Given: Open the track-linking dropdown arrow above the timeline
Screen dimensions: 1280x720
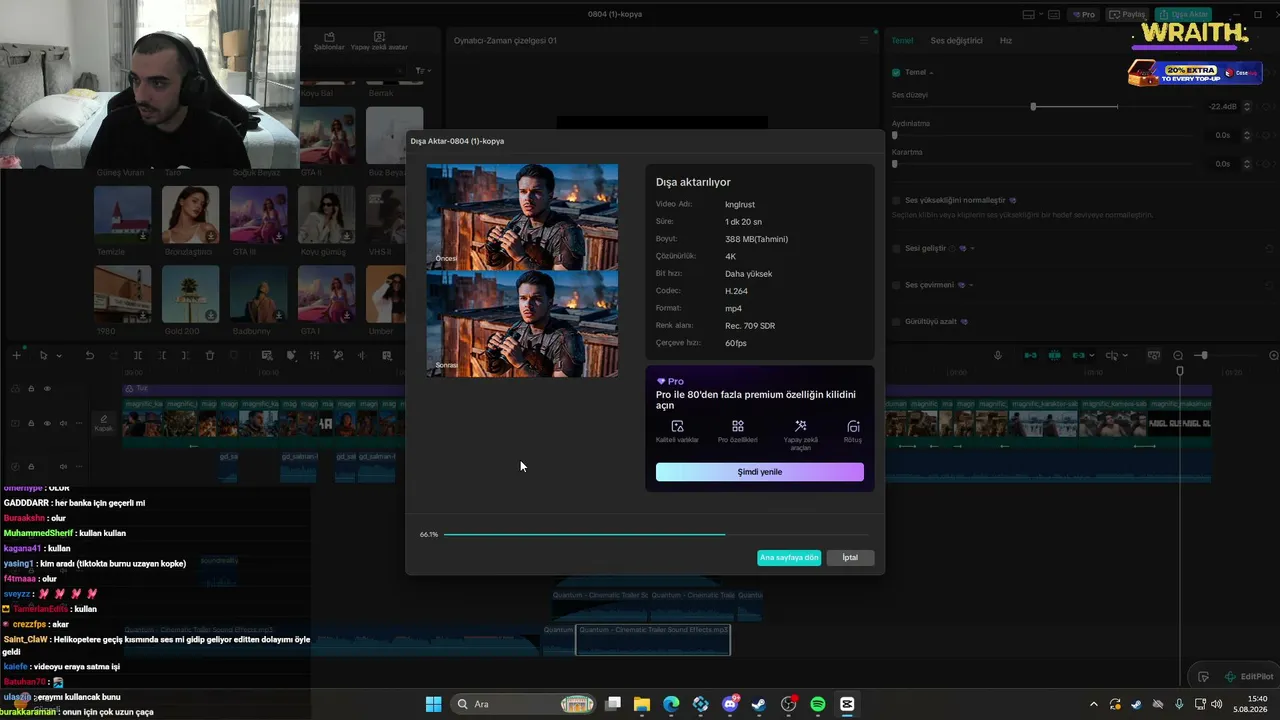Looking at the screenshot, I should coord(1091,356).
